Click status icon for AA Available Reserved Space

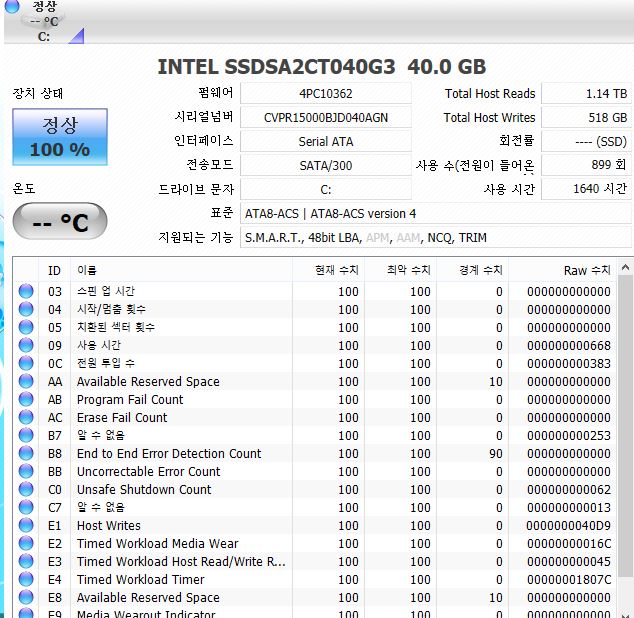coord(26,381)
